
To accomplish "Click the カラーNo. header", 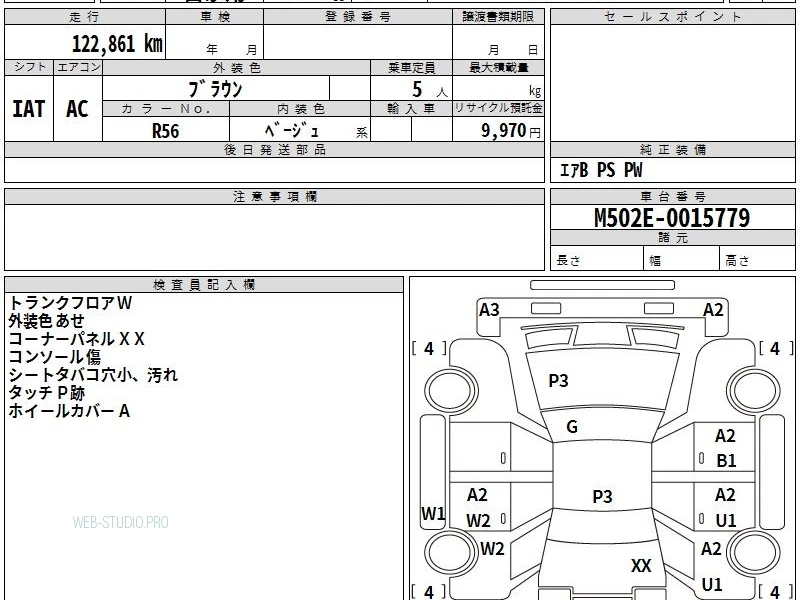I will [166, 109].
